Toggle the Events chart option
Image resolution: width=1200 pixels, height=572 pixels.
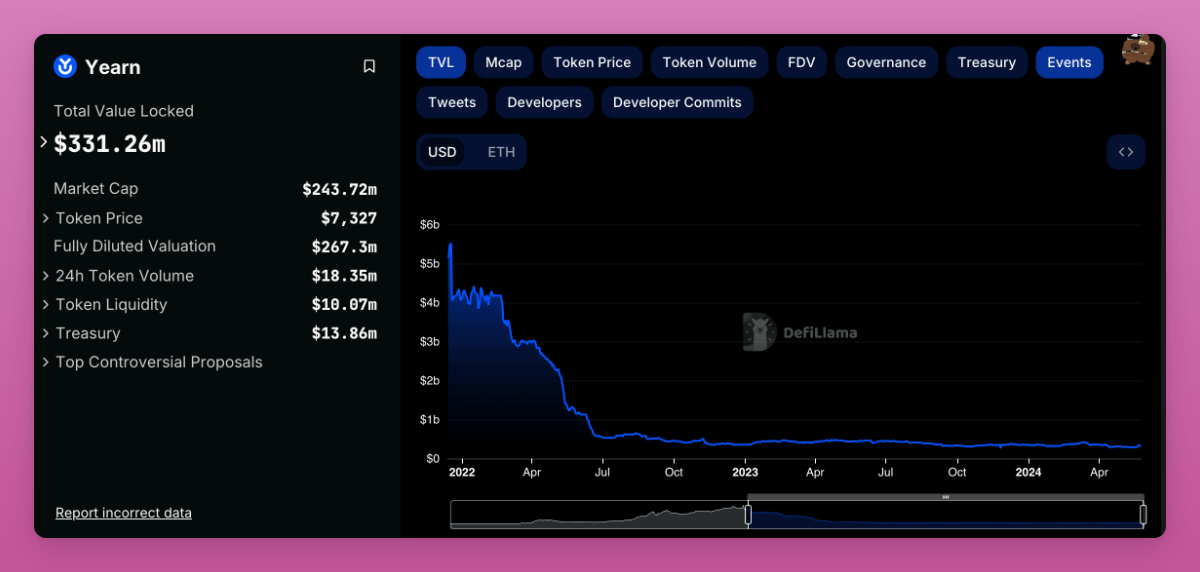click(x=1069, y=62)
